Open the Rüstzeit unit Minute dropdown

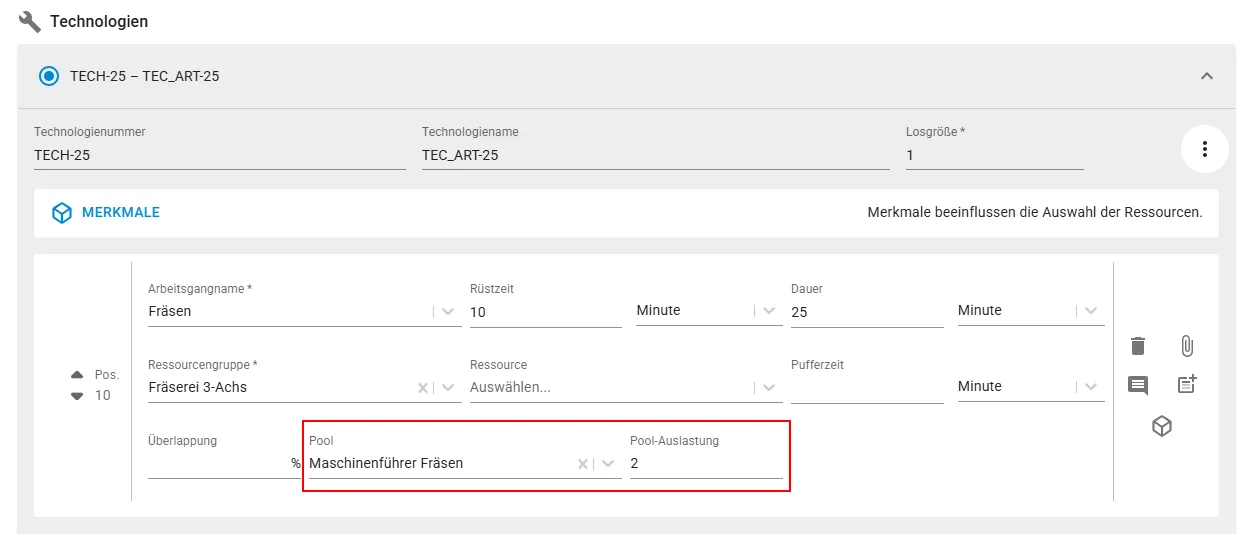[769, 311]
